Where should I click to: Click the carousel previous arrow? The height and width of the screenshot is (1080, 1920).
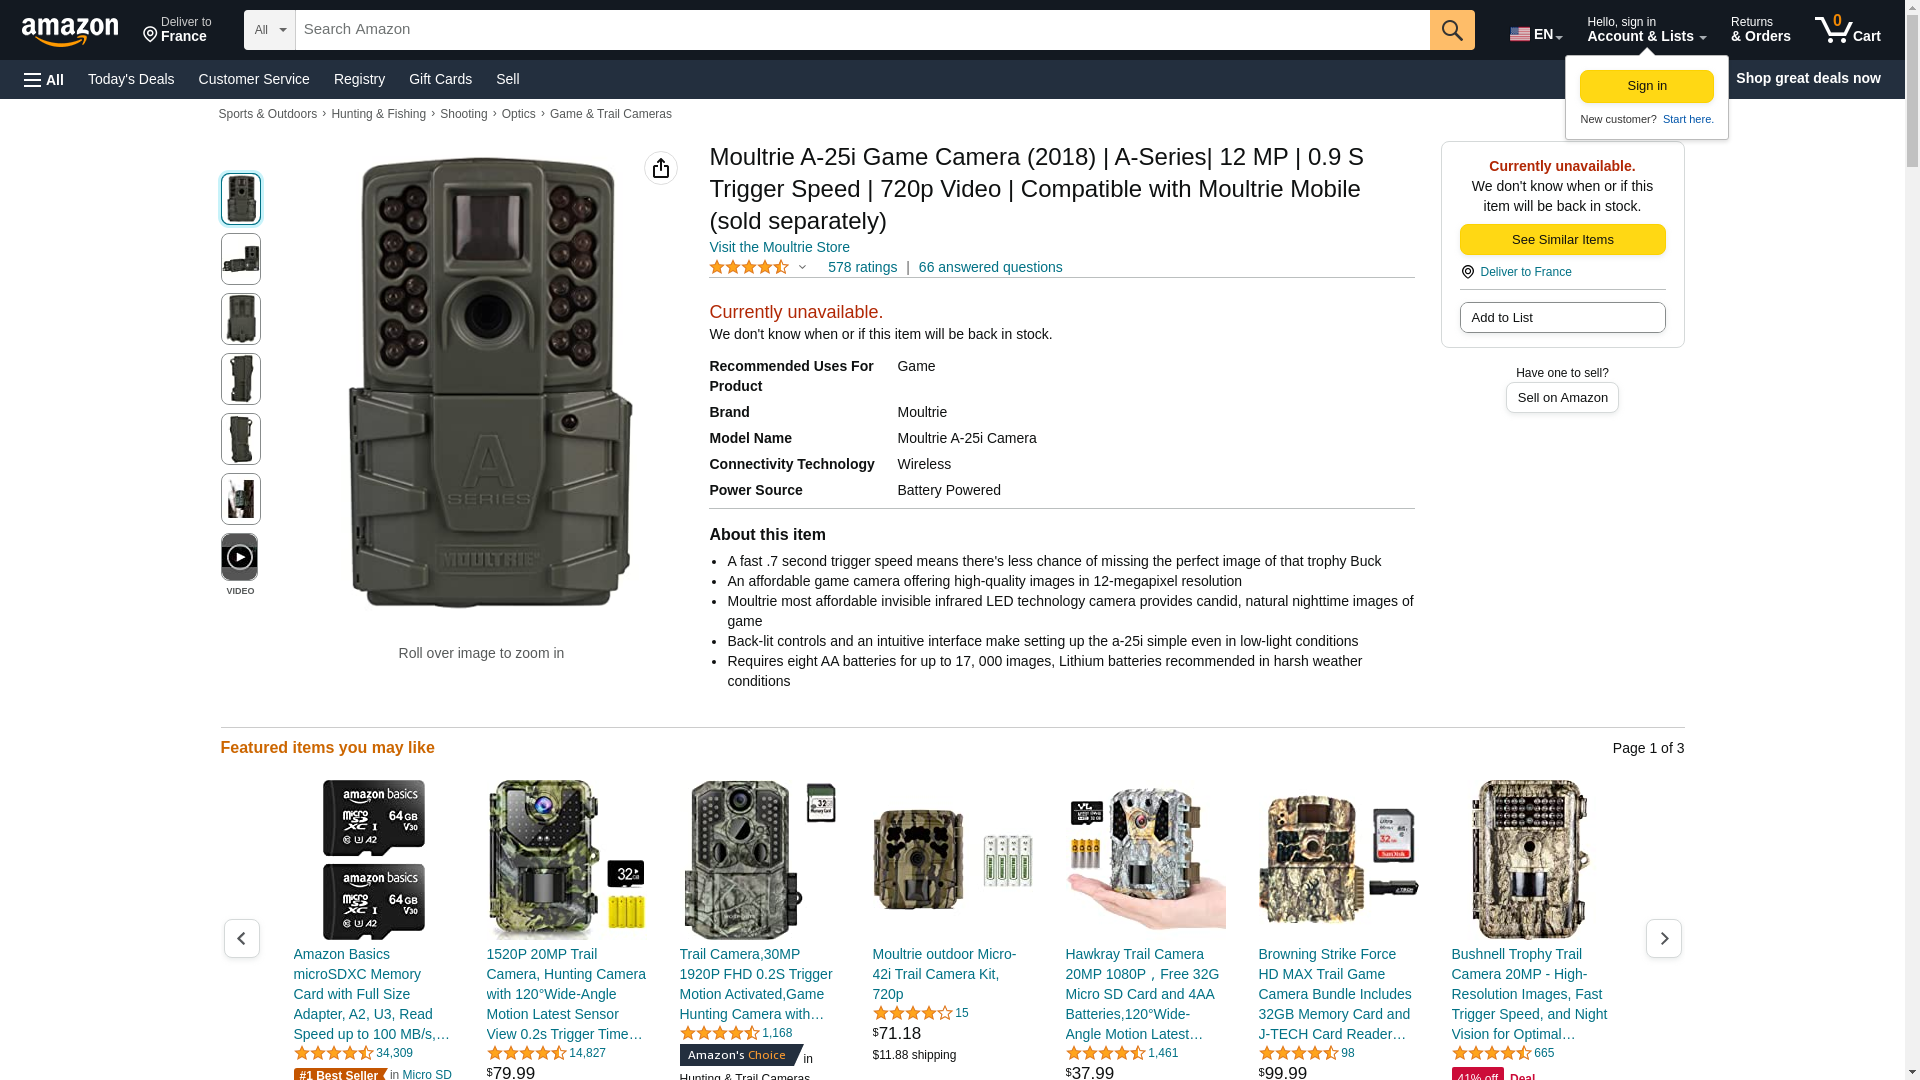coord(241,938)
